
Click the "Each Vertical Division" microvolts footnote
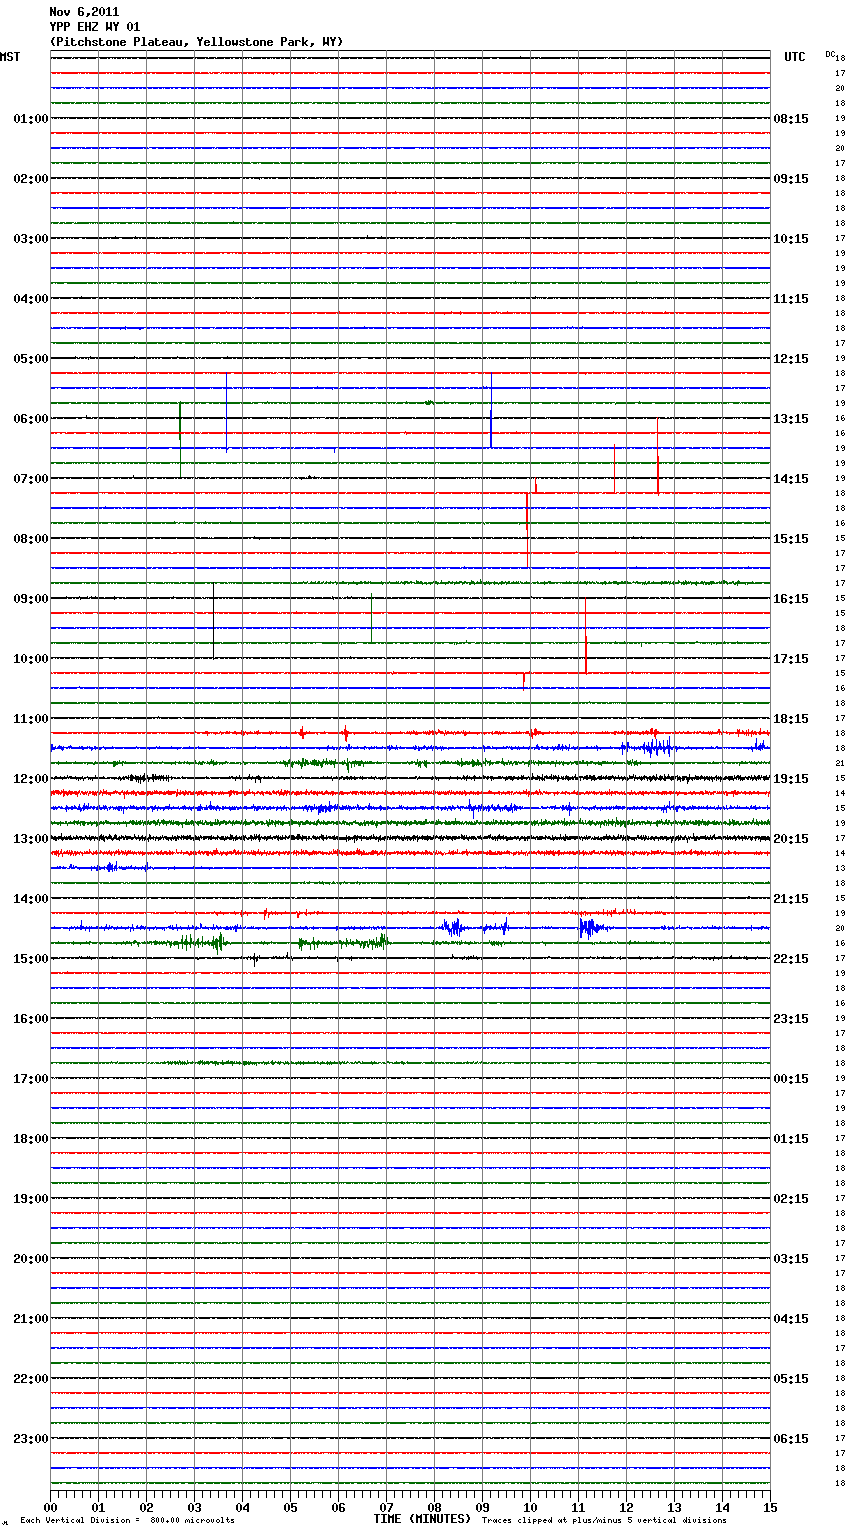pyautogui.click(x=127, y=1521)
